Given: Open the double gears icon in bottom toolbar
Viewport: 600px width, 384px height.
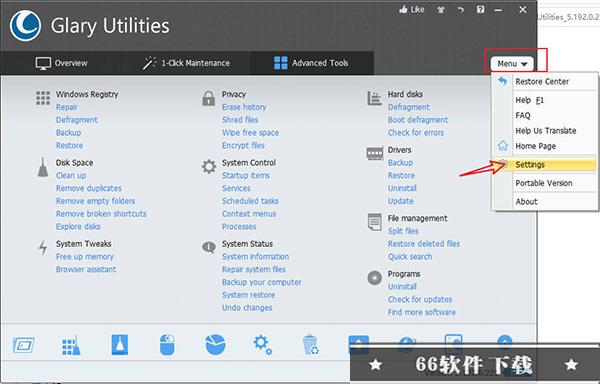Looking at the screenshot, I should [x=262, y=345].
